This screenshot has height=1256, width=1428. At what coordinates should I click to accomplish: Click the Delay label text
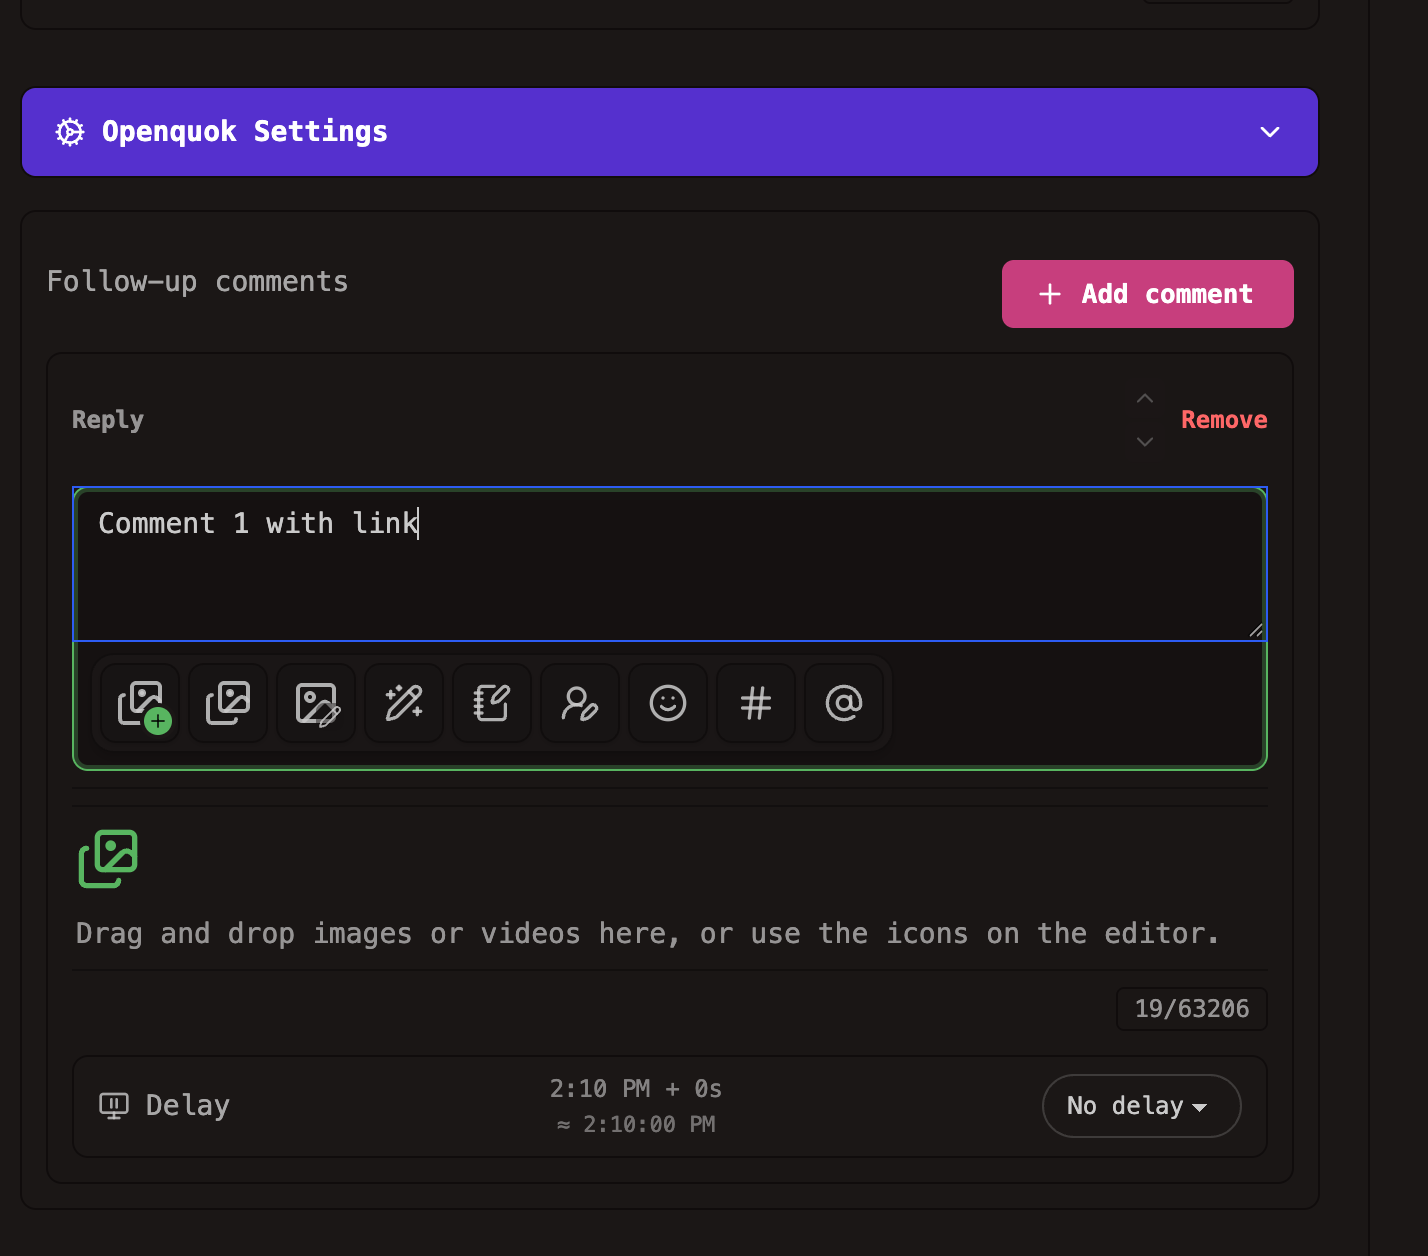[188, 1106]
